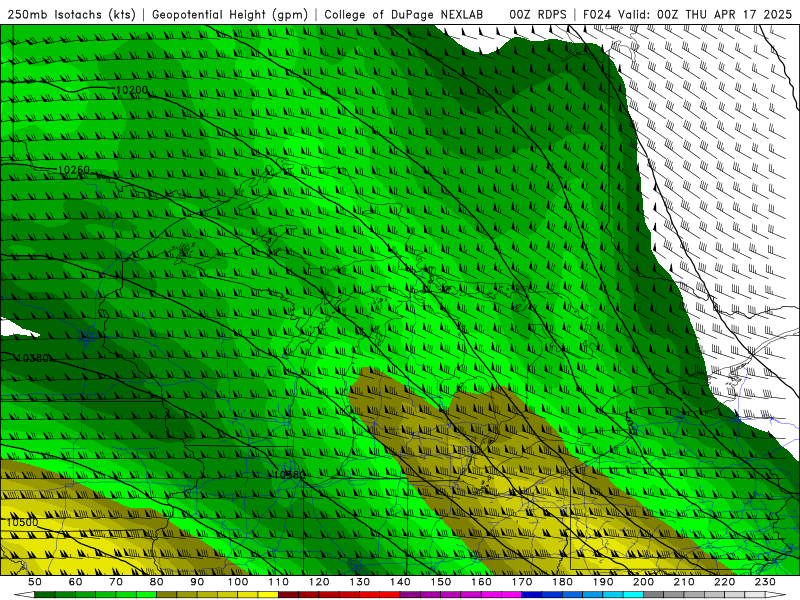Click the 100 label on the color scale

238,582
